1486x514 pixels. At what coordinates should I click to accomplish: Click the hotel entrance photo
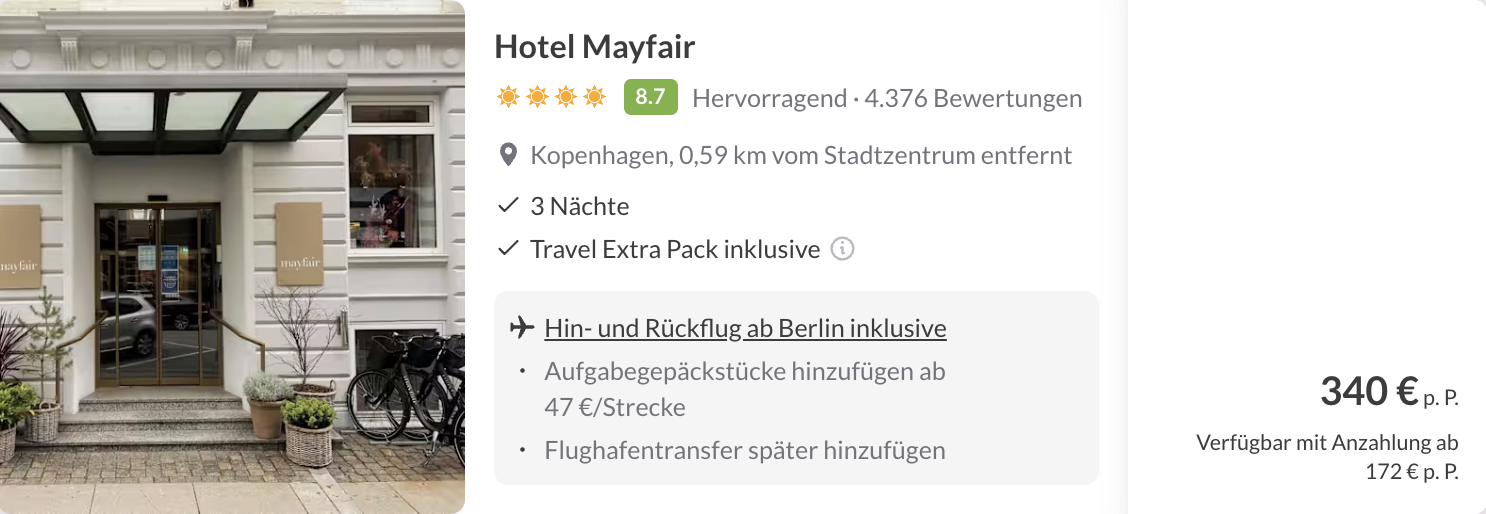click(232, 257)
